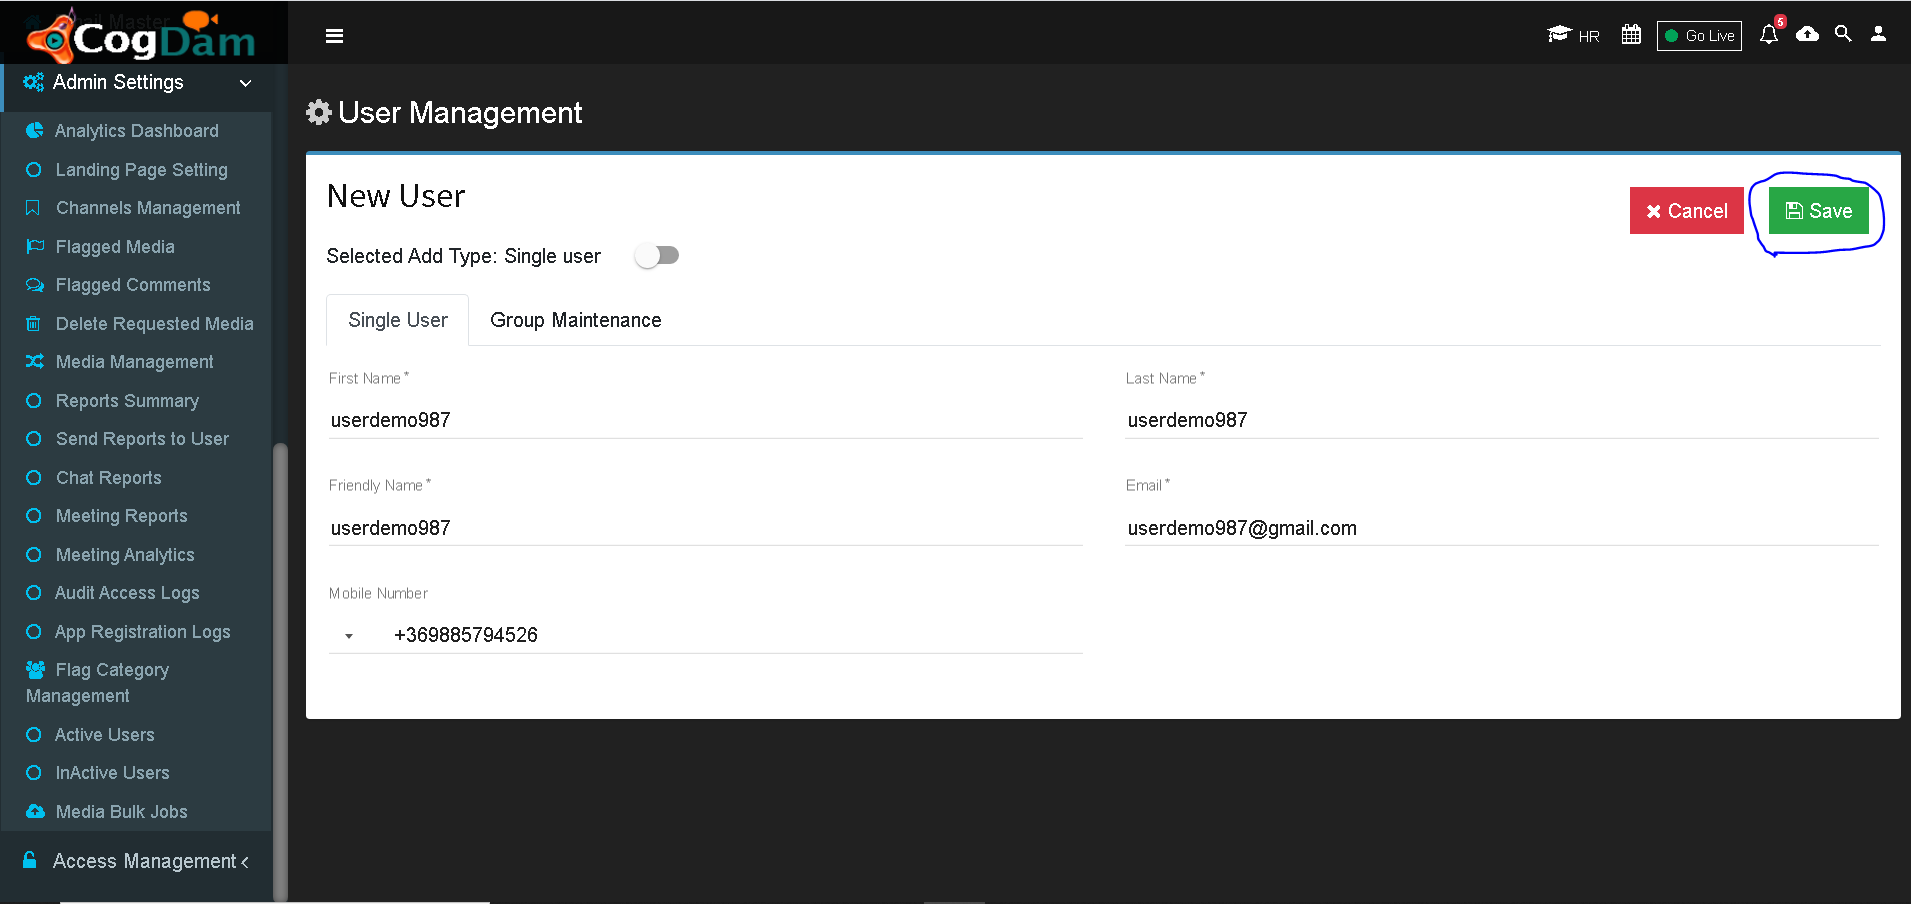Image resolution: width=1911 pixels, height=904 pixels.
Task: Click the Go Live button
Action: coord(1699,36)
